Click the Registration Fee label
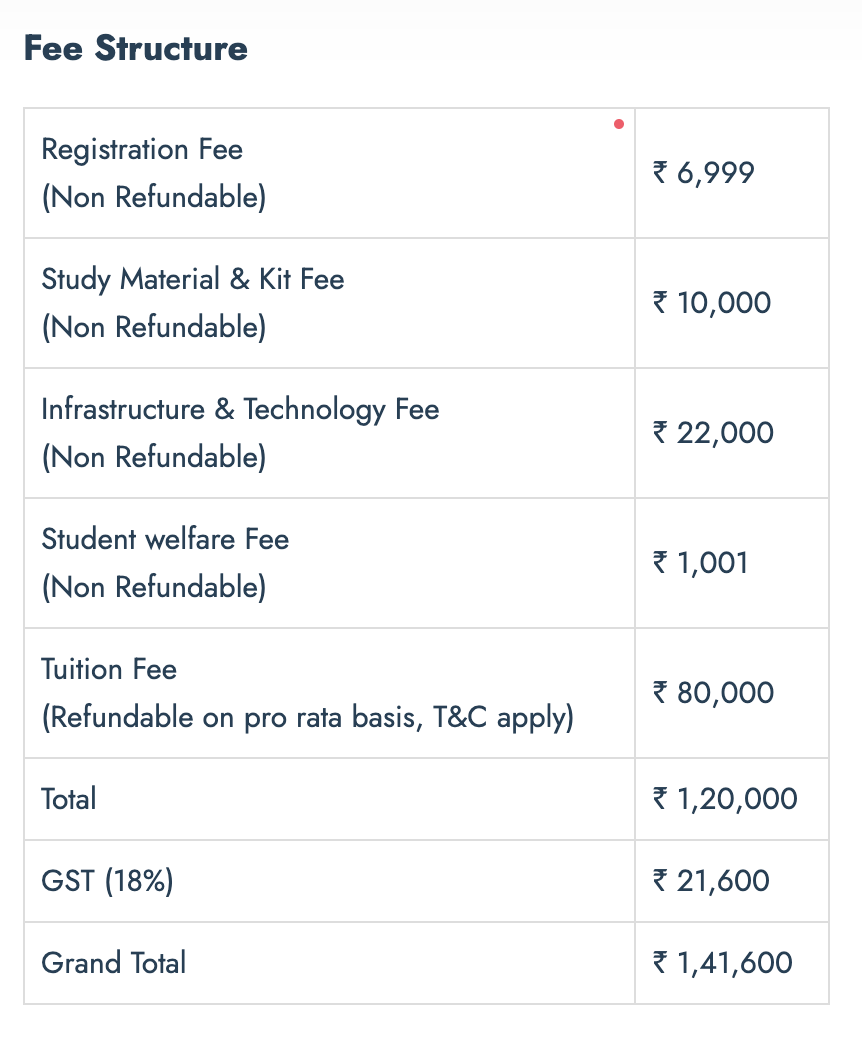Viewport: 862px width, 1038px height. click(x=142, y=150)
